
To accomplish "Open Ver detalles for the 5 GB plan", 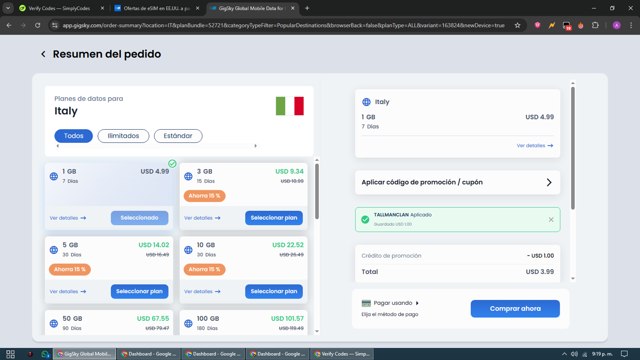I will [68, 291].
